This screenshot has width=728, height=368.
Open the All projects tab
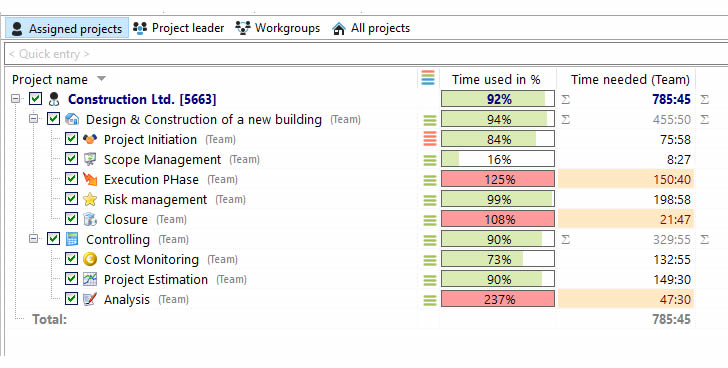371,28
